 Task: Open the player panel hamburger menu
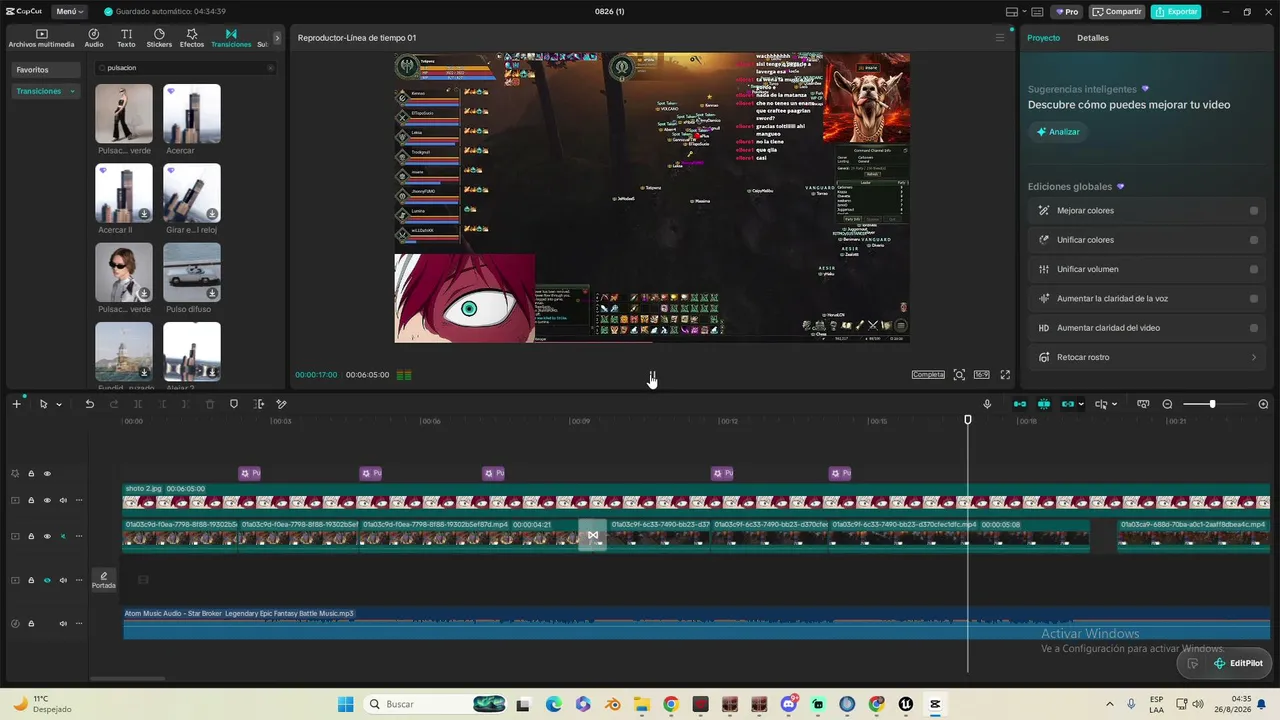point(999,38)
